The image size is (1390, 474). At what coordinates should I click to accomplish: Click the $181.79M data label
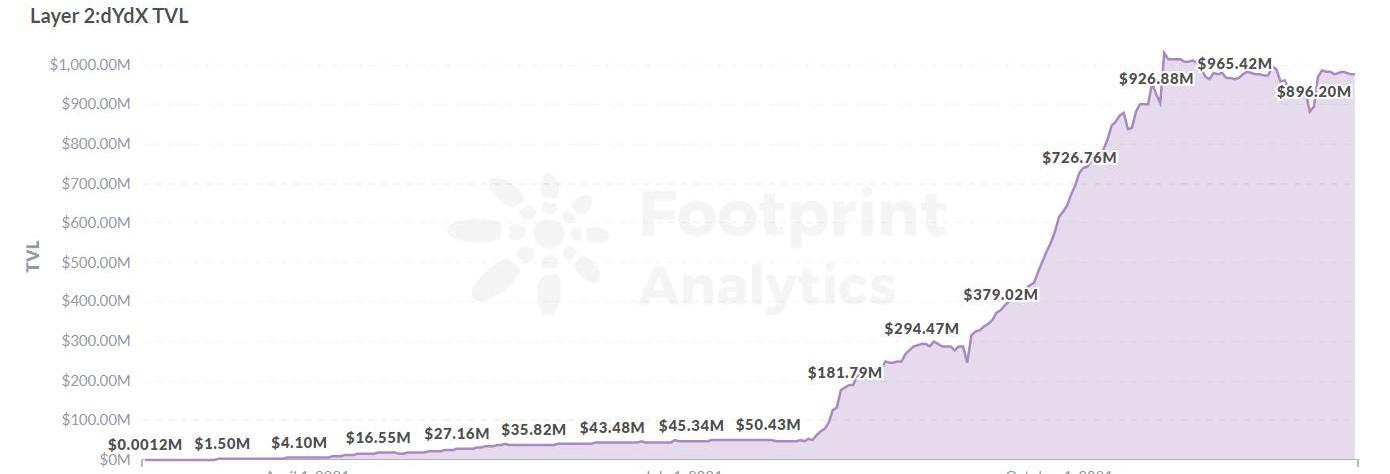click(x=845, y=373)
